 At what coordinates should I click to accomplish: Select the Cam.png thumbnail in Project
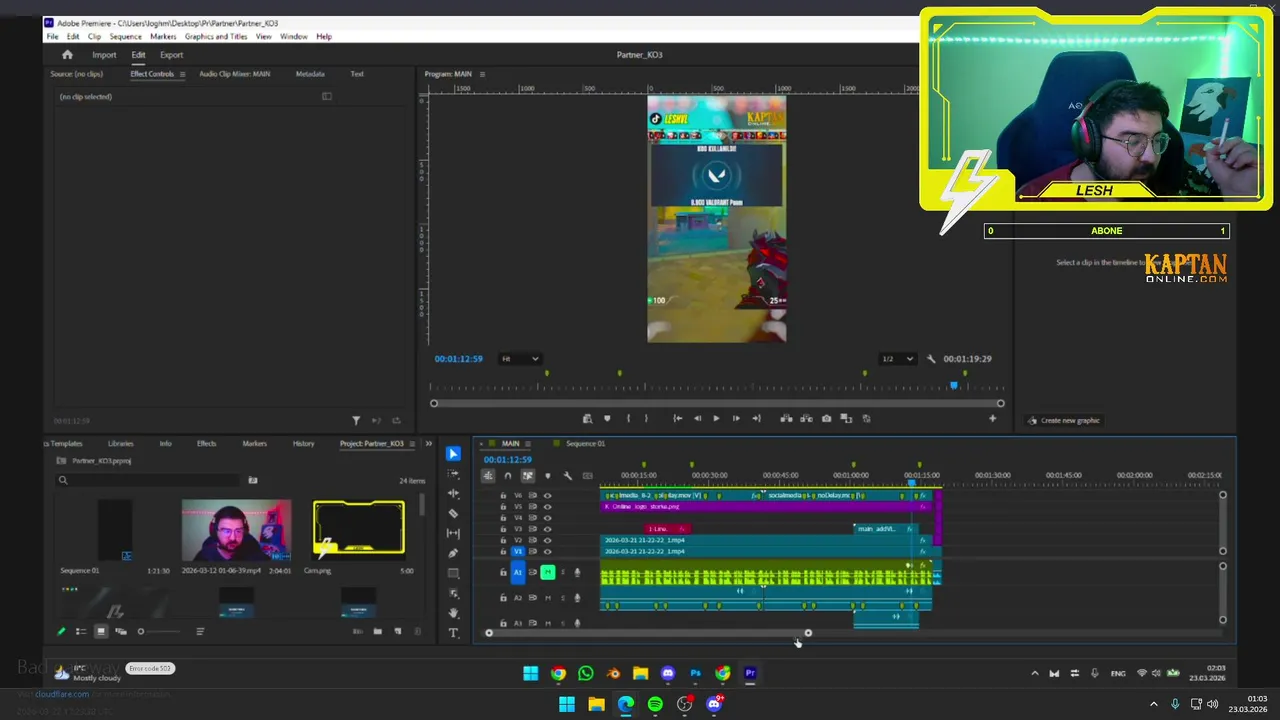point(359,529)
